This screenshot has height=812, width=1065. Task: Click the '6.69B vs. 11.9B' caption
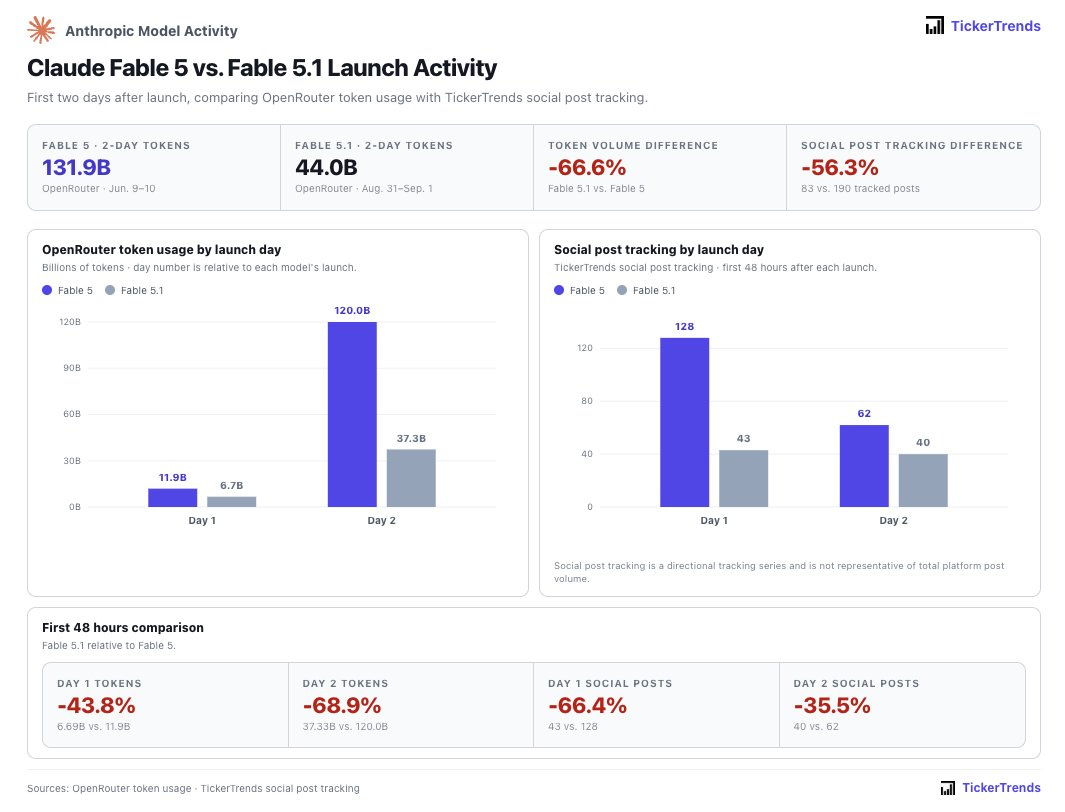coord(94,726)
